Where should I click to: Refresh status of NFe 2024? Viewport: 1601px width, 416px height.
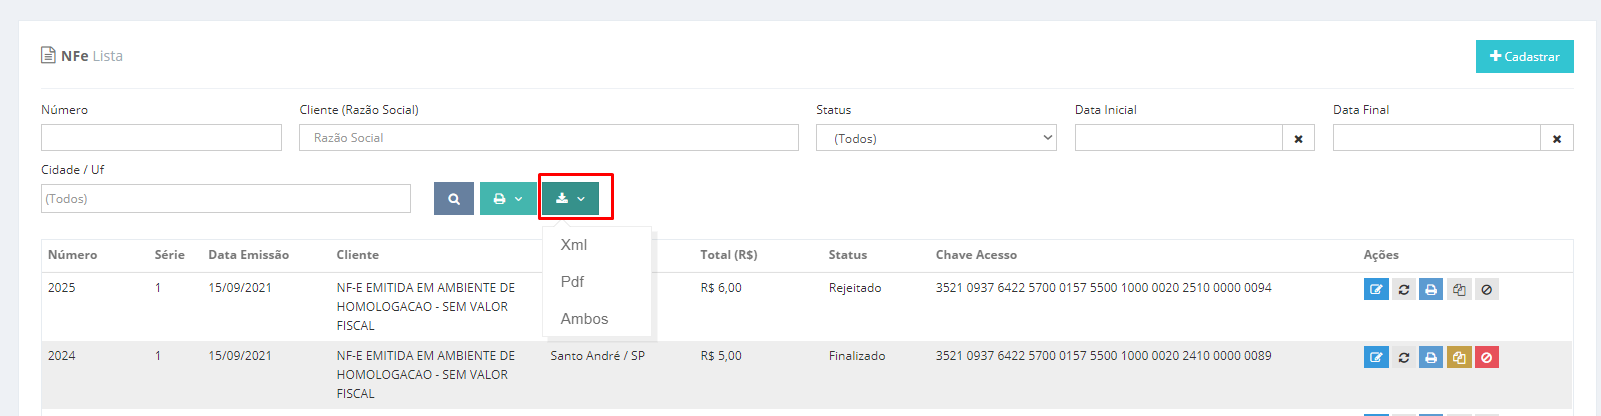(x=1404, y=357)
